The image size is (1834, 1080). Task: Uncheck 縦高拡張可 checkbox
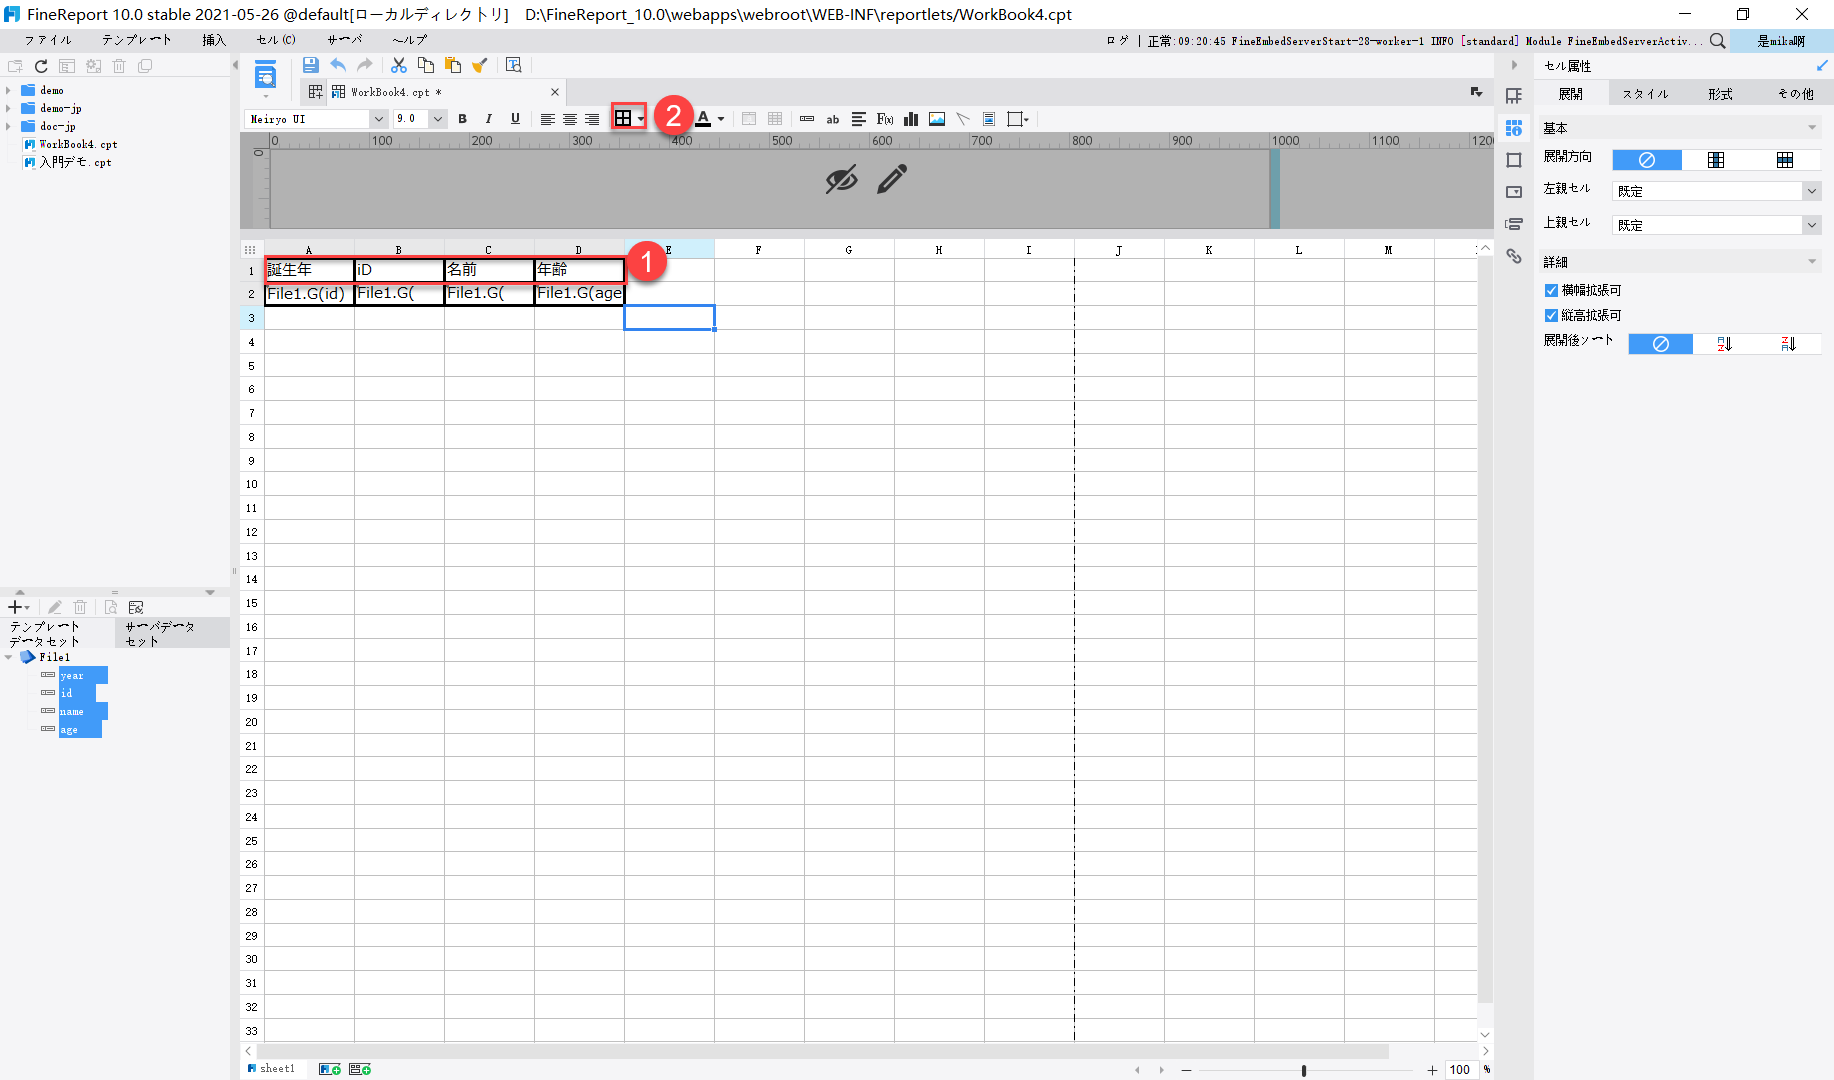pyautogui.click(x=1551, y=316)
